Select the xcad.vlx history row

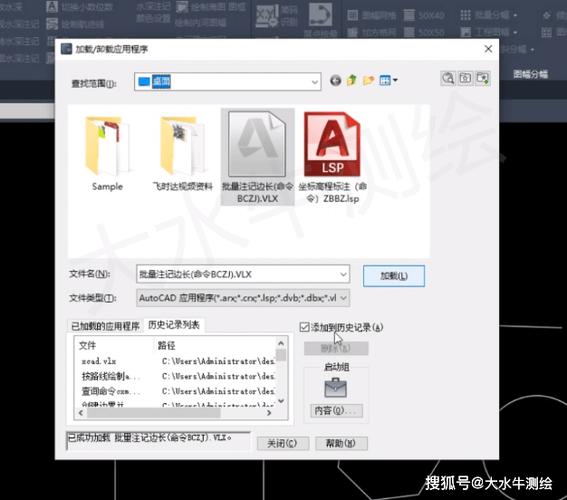(x=177, y=361)
